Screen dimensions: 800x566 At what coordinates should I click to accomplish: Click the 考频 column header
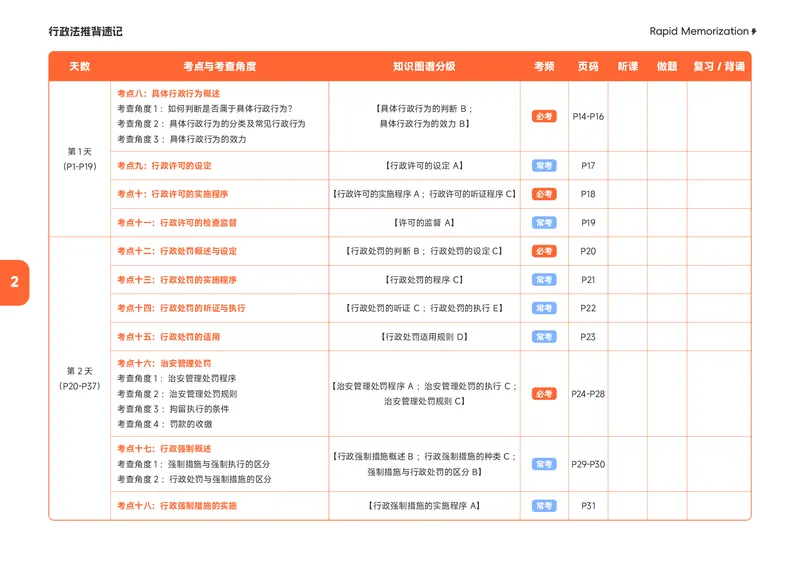point(544,66)
